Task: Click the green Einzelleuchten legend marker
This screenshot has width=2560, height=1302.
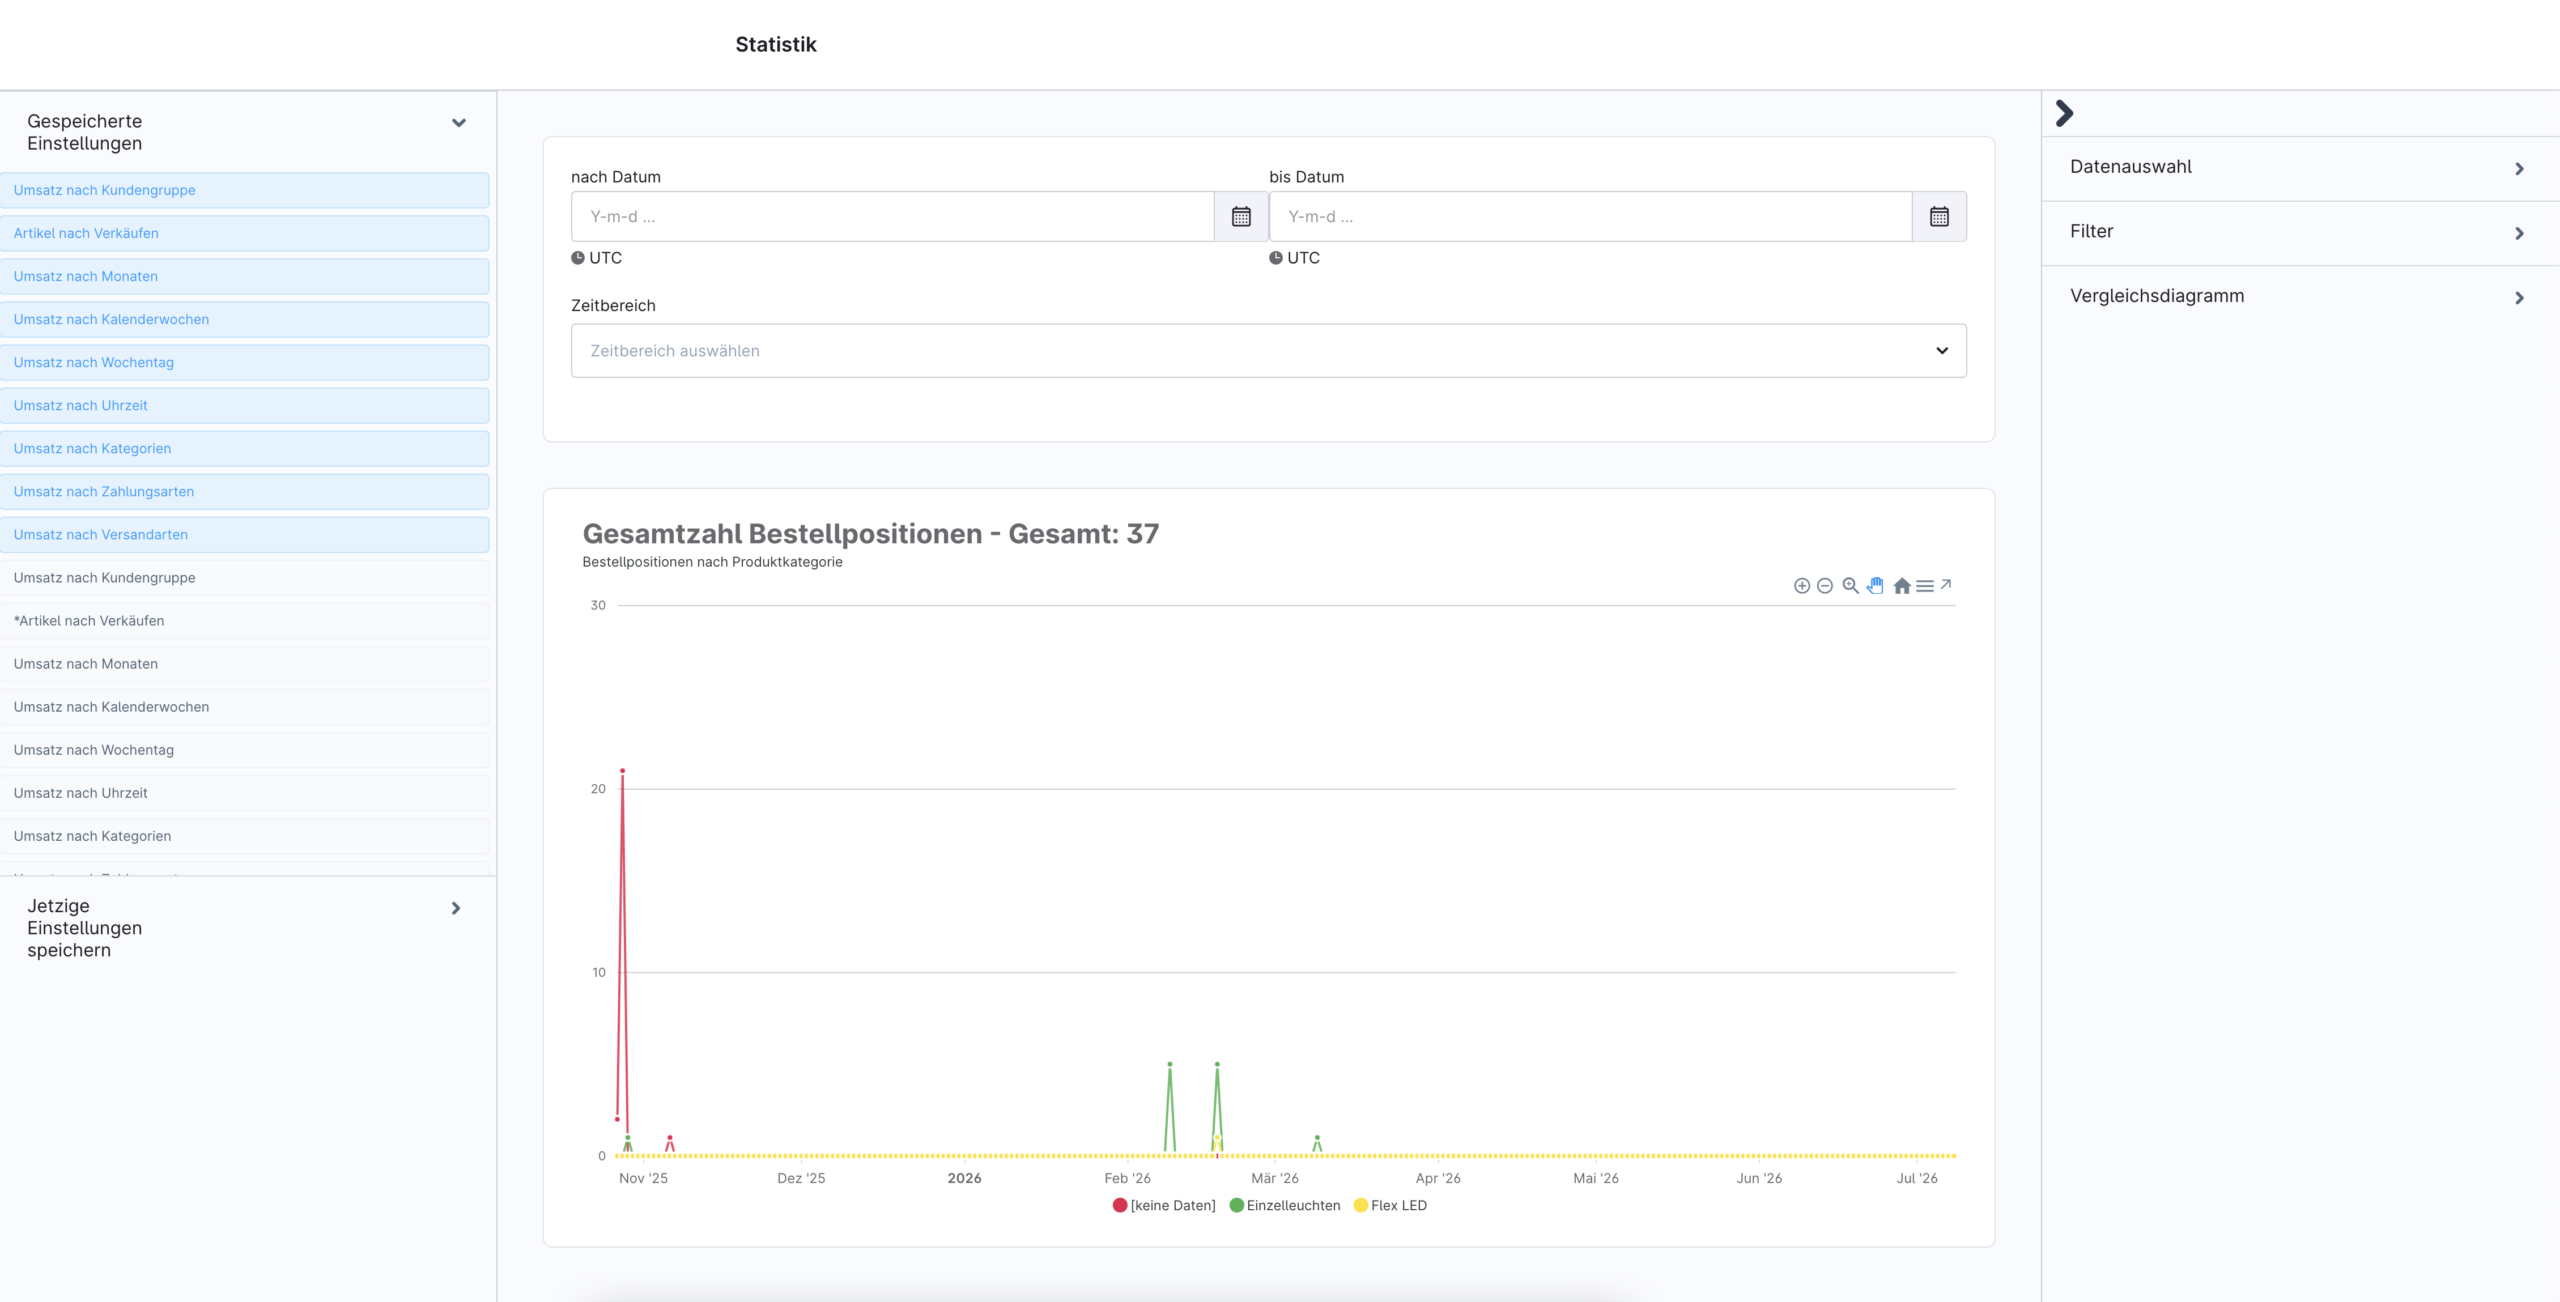Action: tap(1237, 1206)
